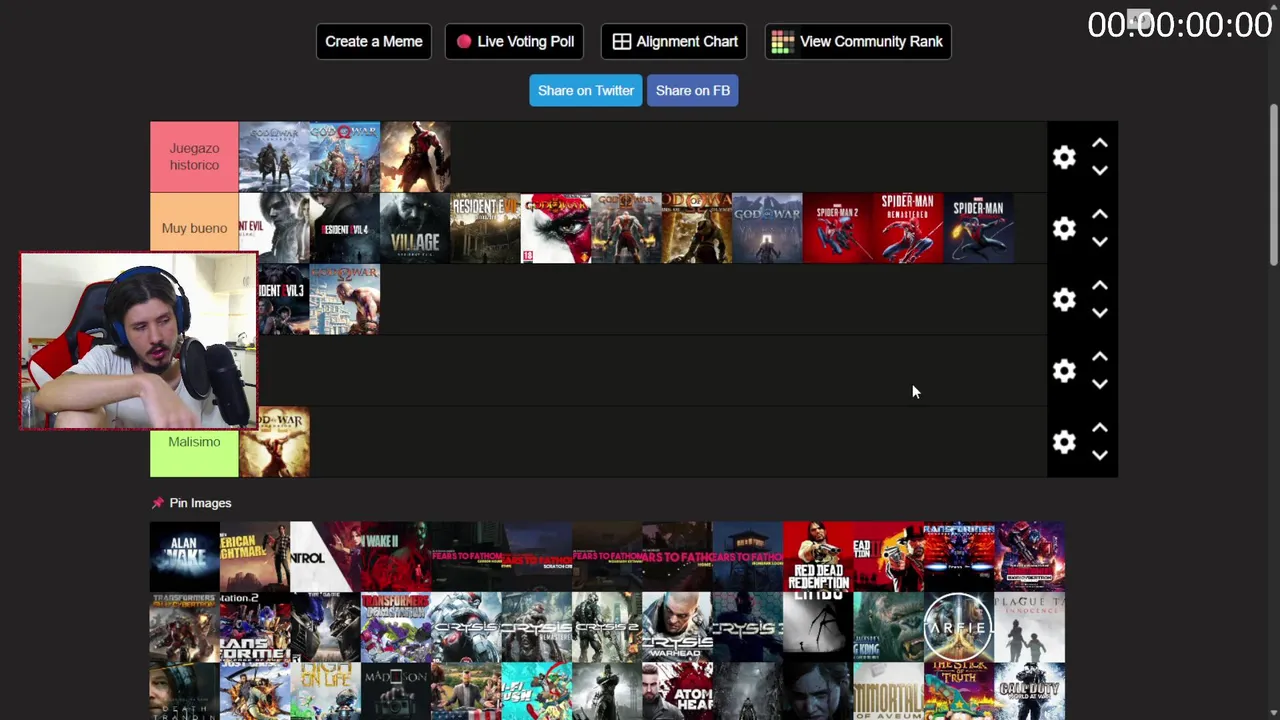Select the King Kong game cover
Image resolution: width=1280 pixels, height=720 pixels.
click(888, 628)
